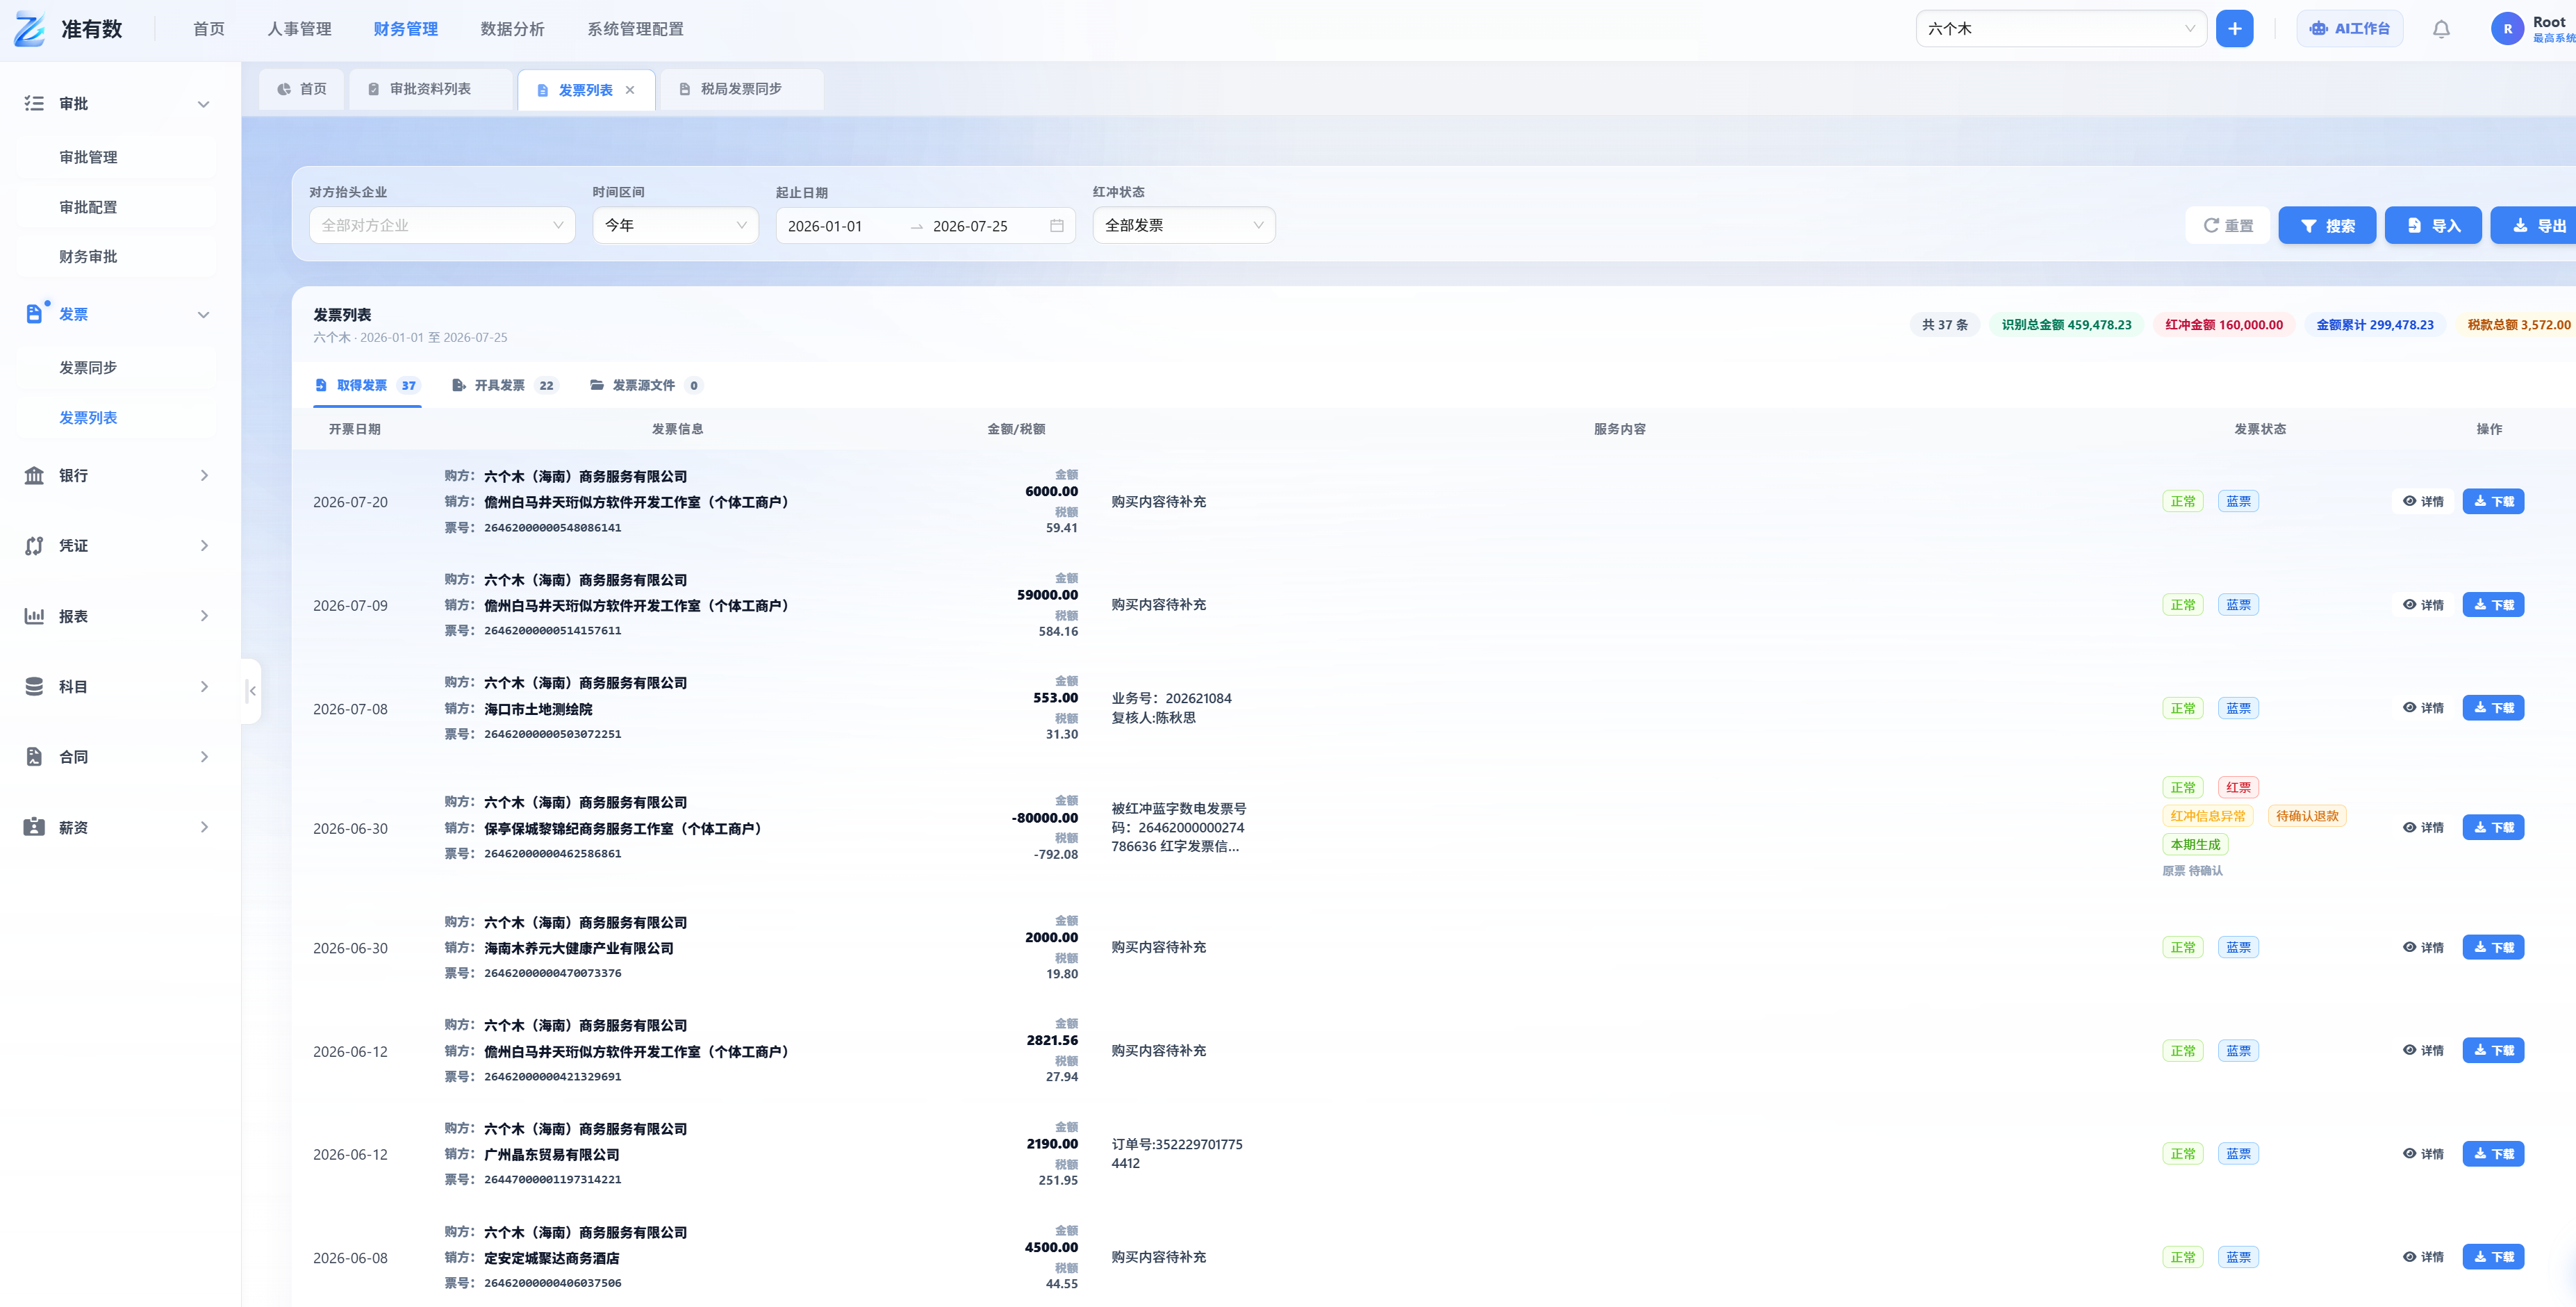The width and height of the screenshot is (2576, 1307).
Task: Click the 搜索 search button
Action: tap(2327, 226)
